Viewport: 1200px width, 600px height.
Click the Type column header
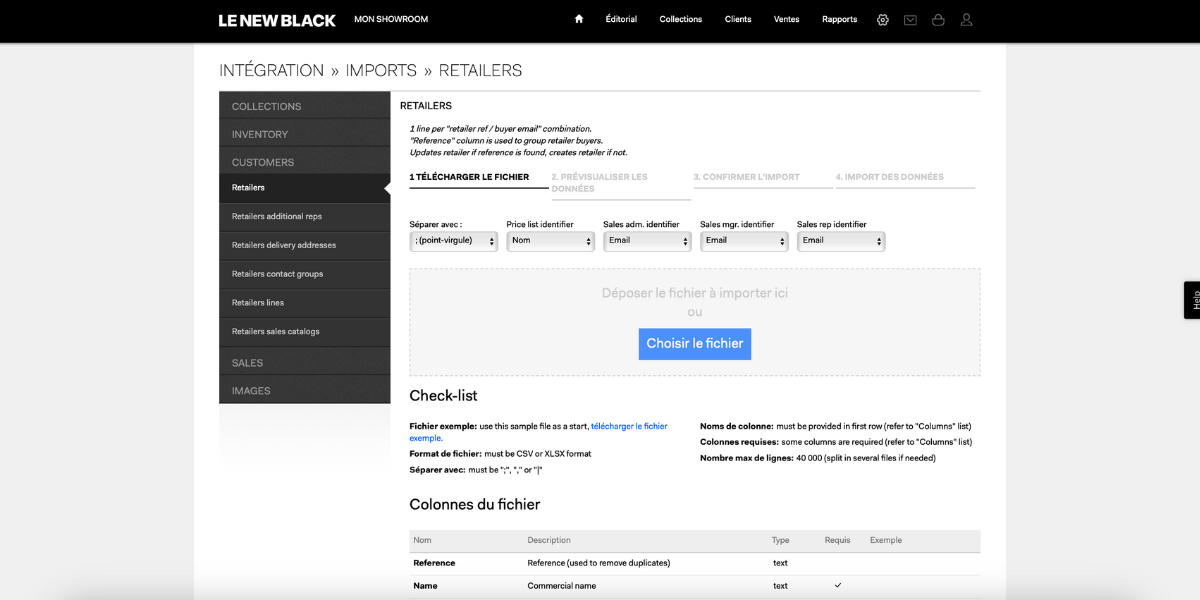pos(781,541)
